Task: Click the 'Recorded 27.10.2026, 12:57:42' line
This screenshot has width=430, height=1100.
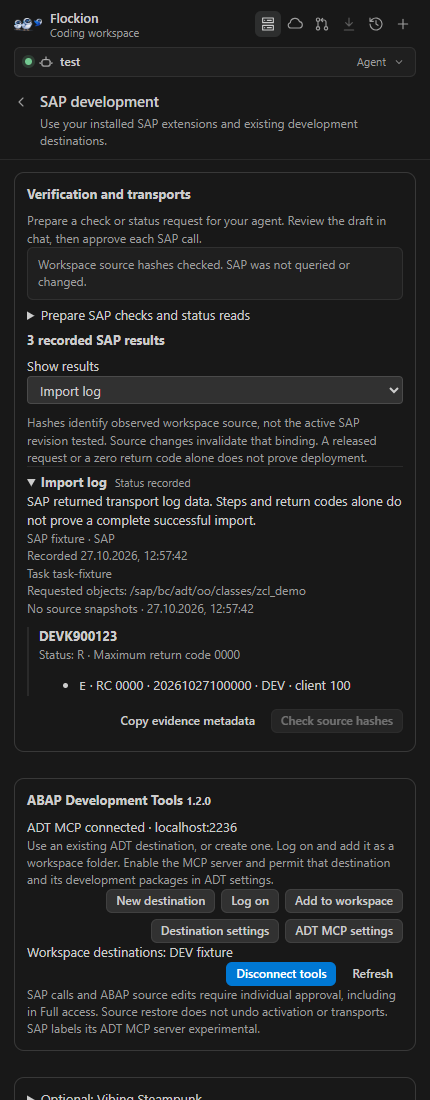Action: click(107, 556)
